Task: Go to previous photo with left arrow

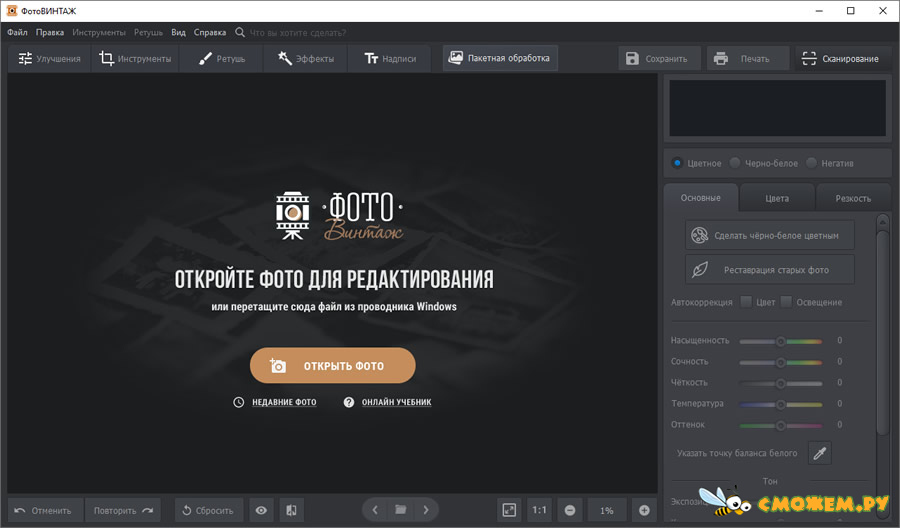Action: click(375, 510)
